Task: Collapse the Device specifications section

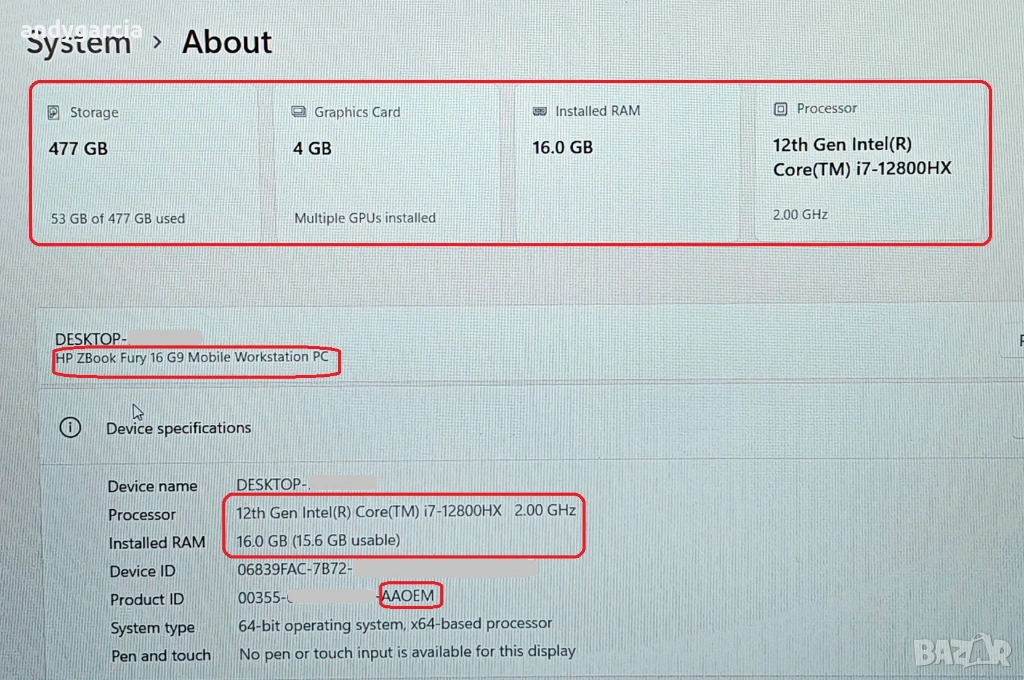Action: click(179, 428)
